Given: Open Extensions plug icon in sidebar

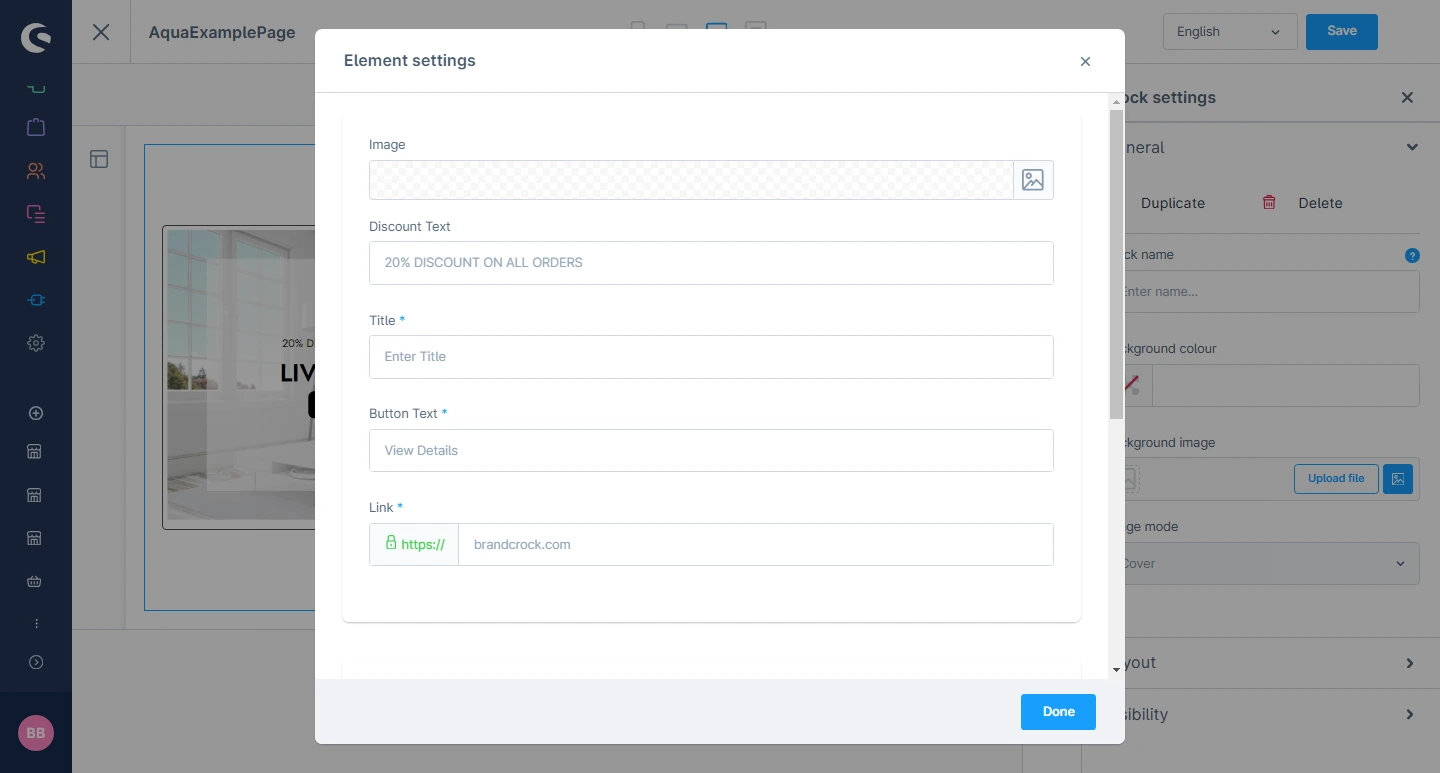Looking at the screenshot, I should pos(36,300).
